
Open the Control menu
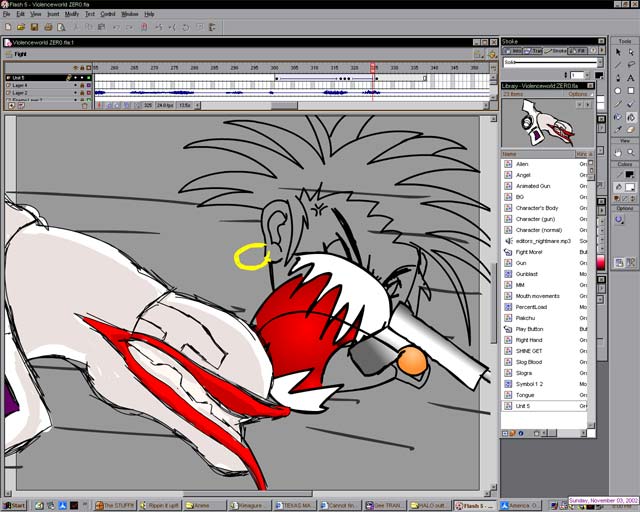tap(108, 14)
